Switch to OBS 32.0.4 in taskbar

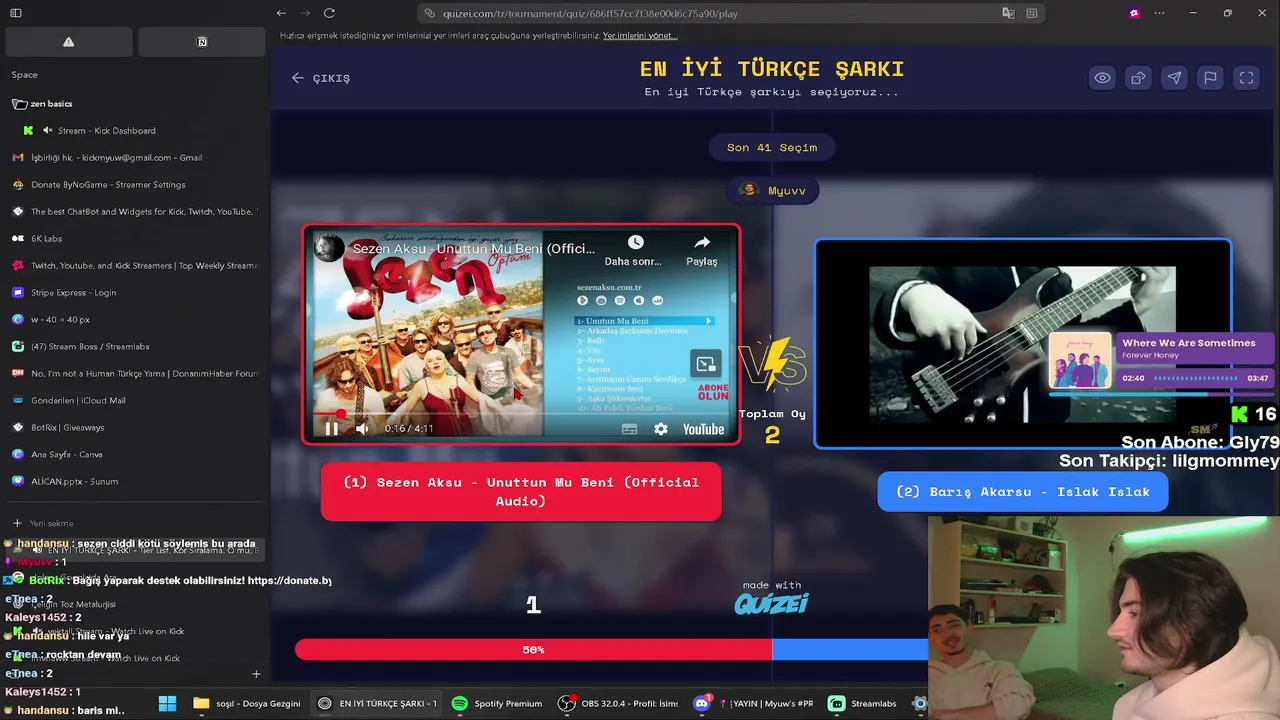tap(619, 703)
